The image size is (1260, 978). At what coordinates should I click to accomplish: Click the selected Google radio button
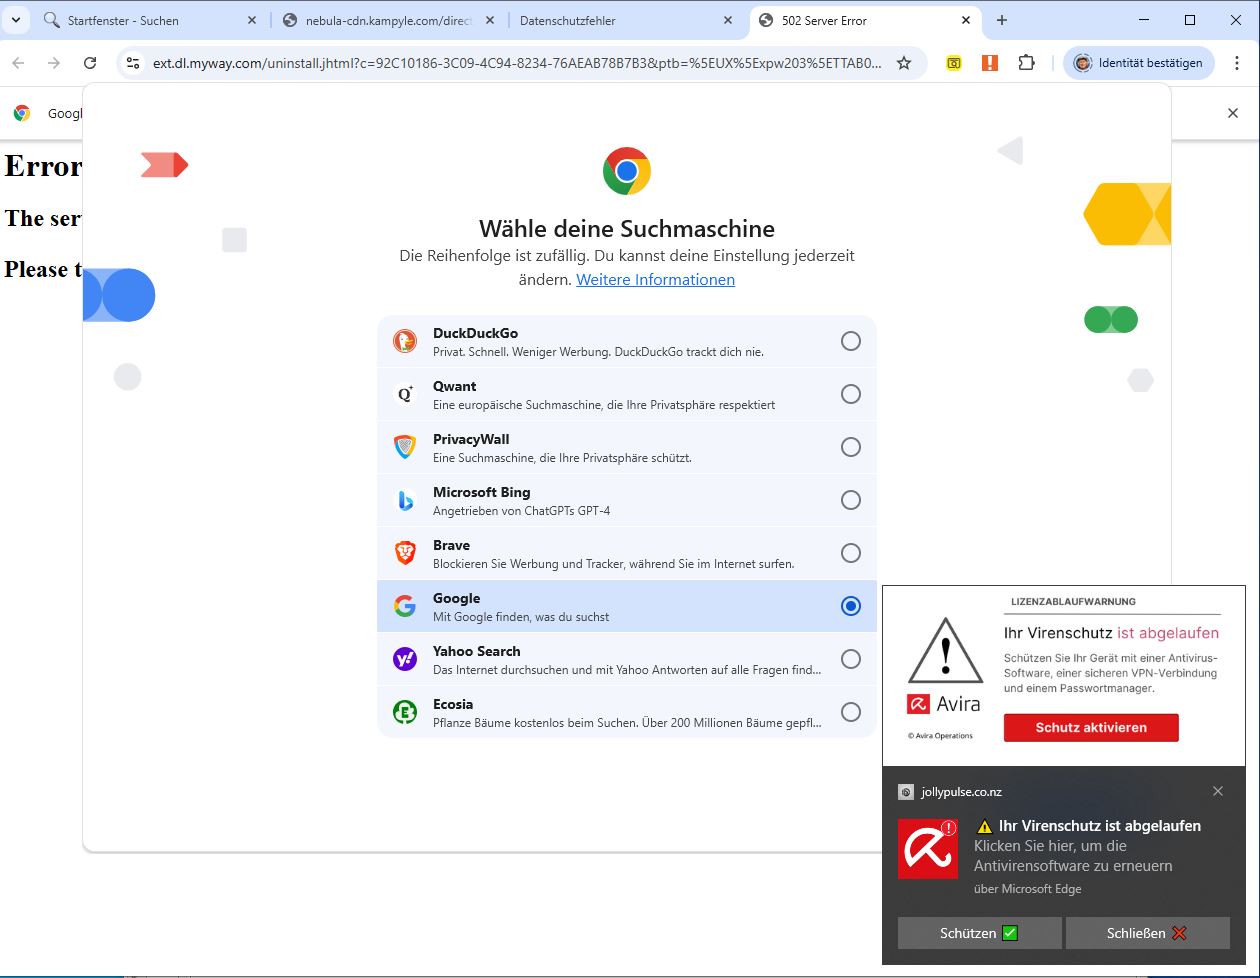[x=850, y=606]
